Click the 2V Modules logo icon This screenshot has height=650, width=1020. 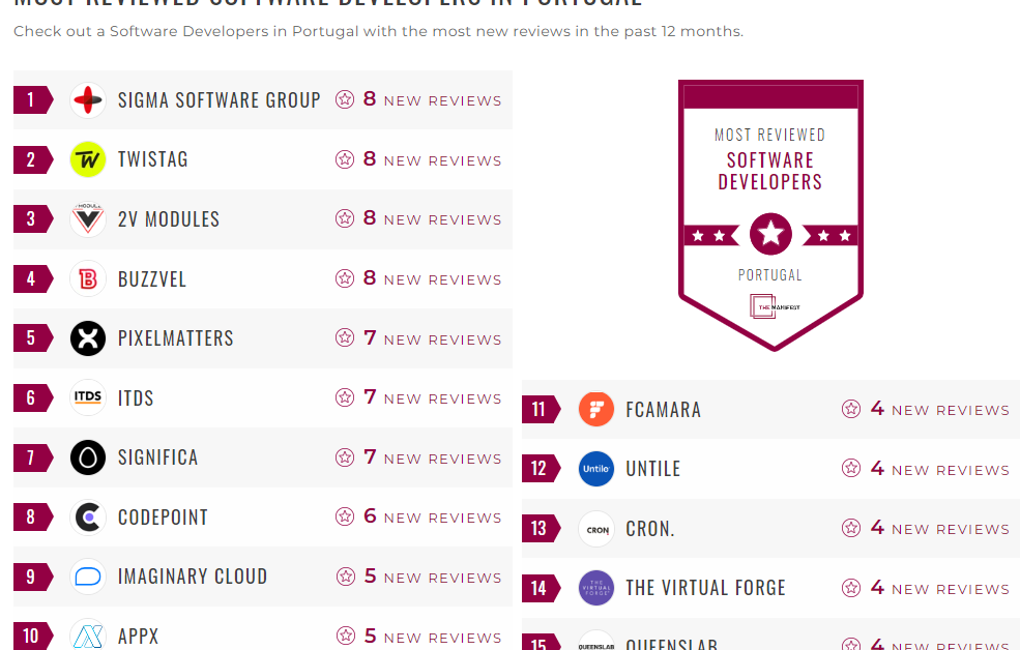click(88, 219)
